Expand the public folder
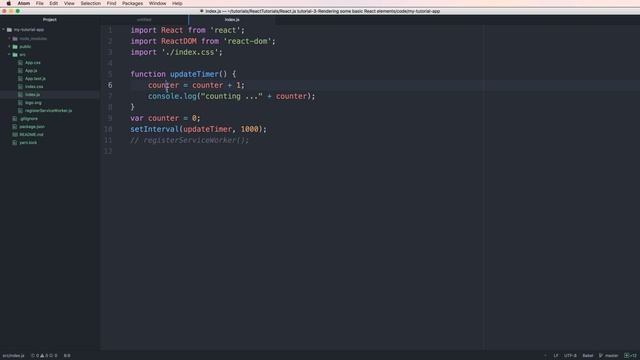640x360 pixels. click(x=9, y=47)
